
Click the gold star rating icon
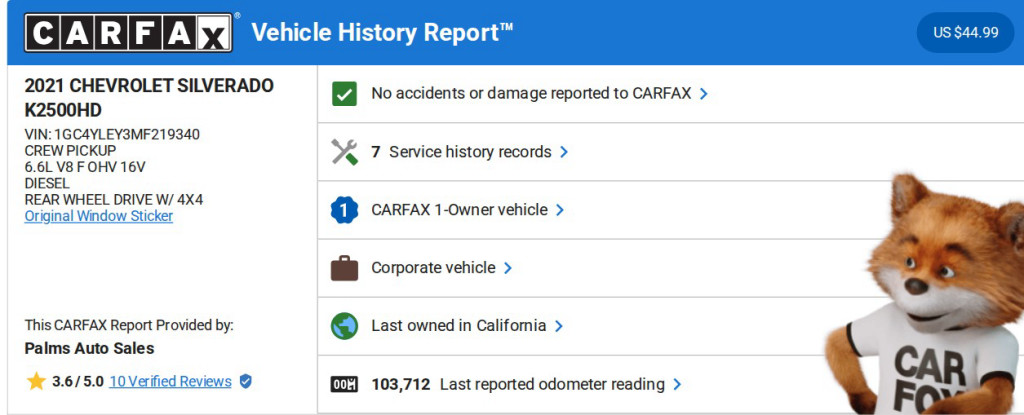coord(36,381)
